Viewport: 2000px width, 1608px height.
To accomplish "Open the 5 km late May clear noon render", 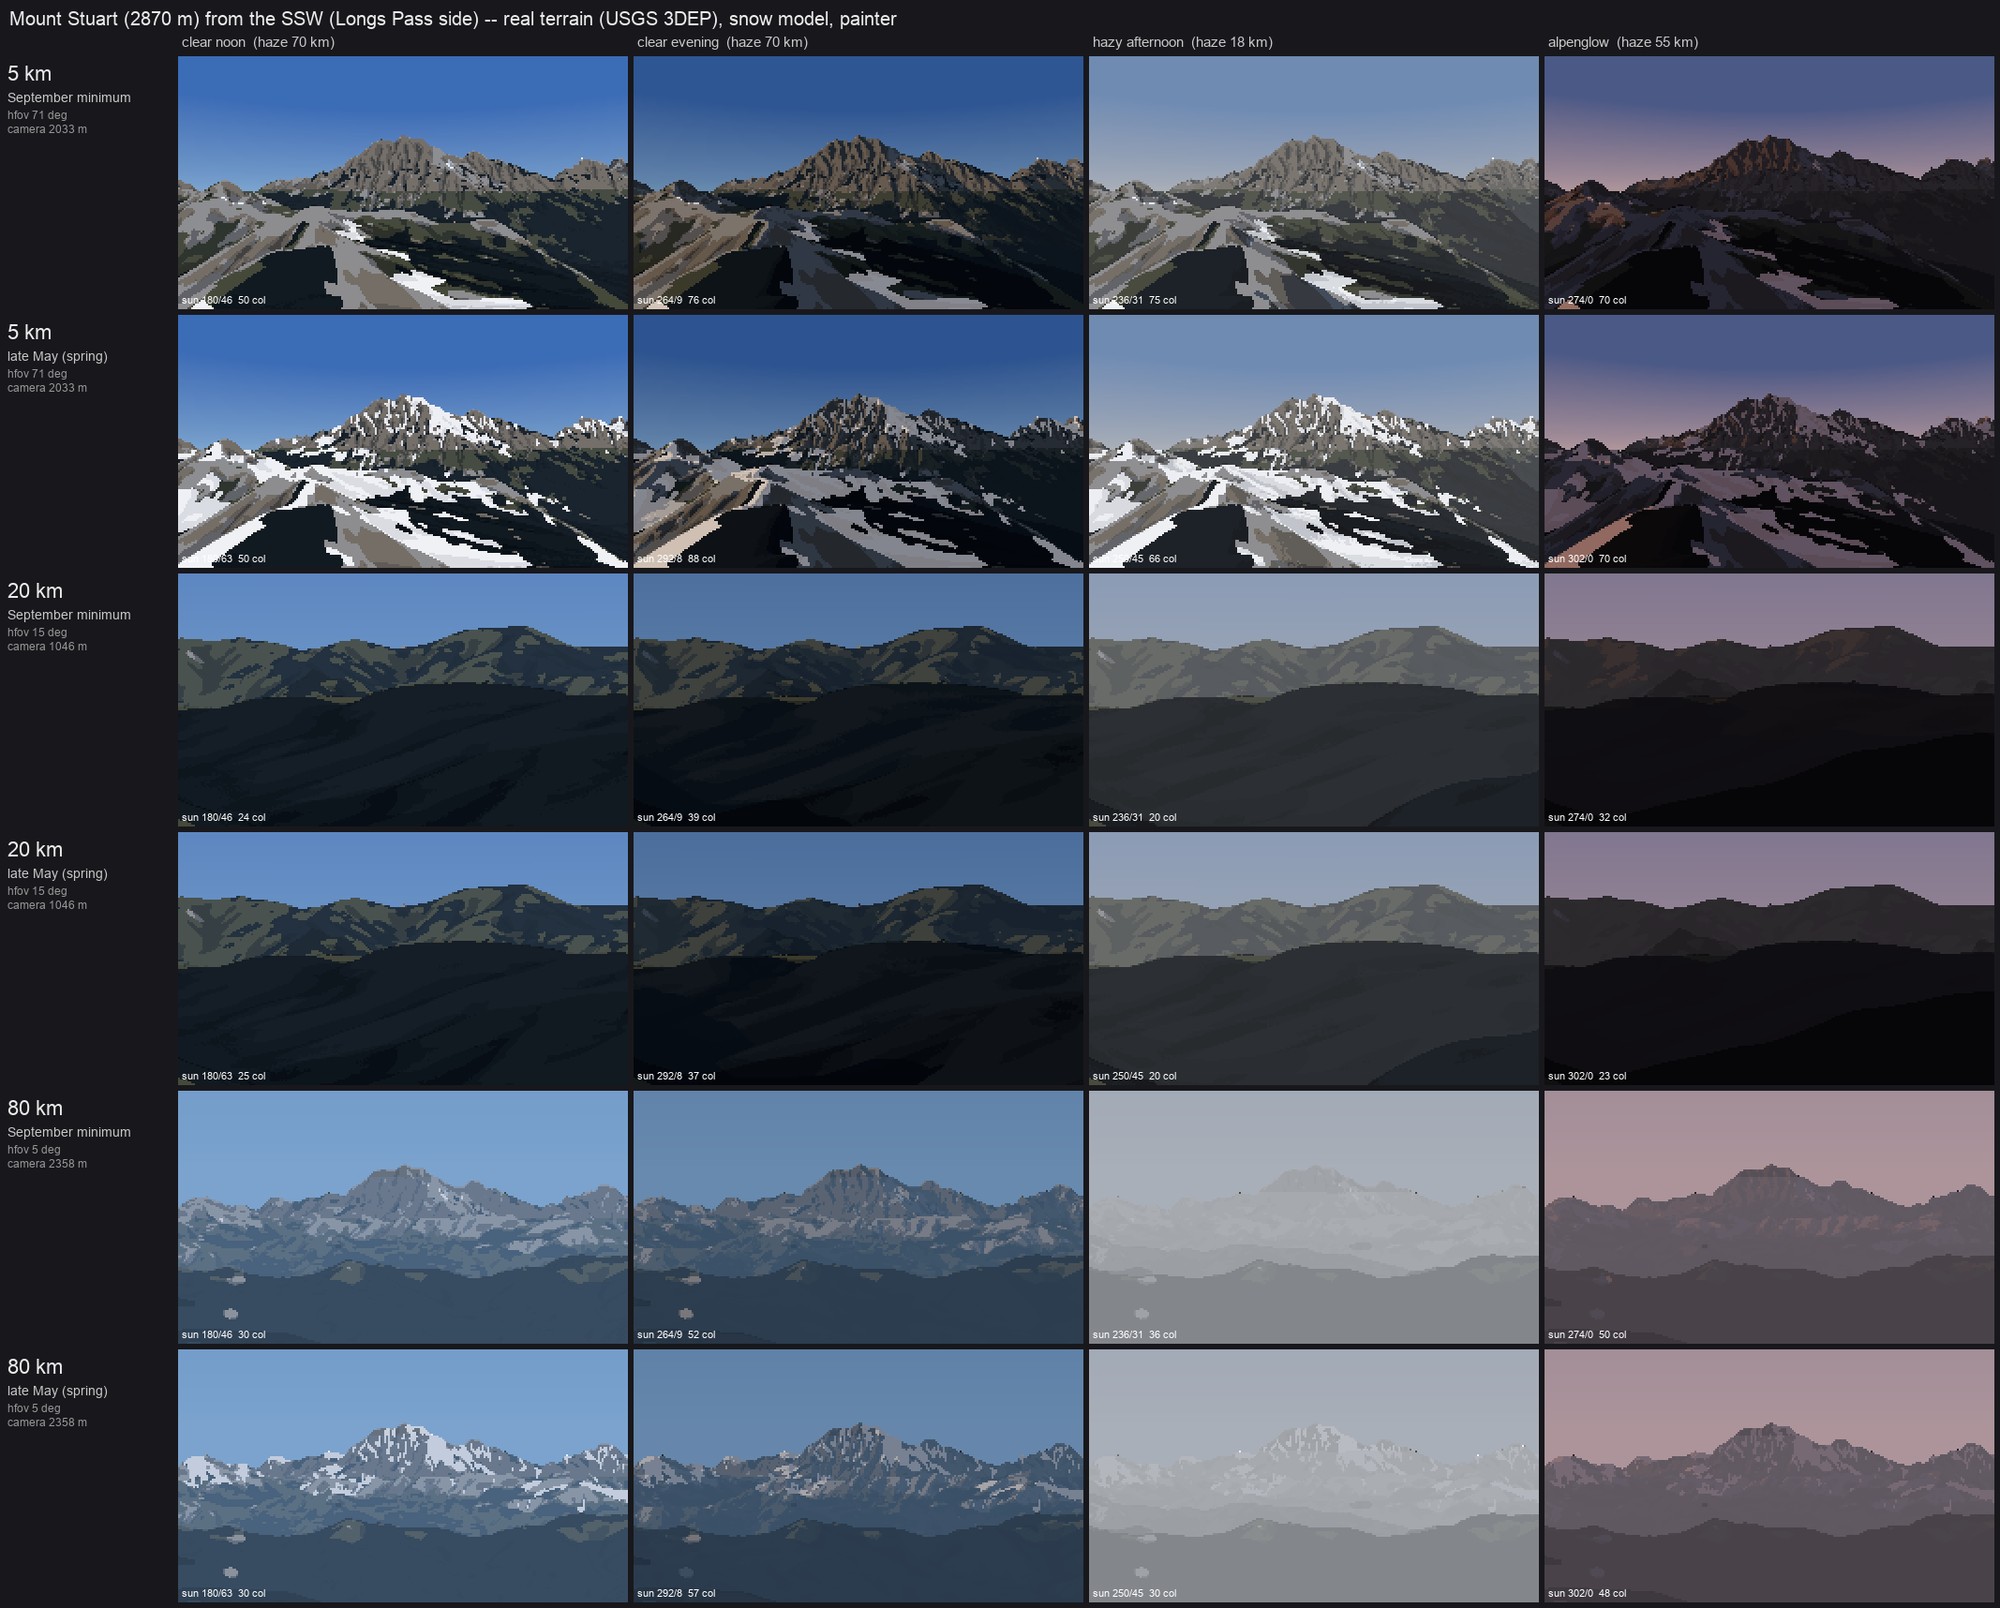I will [403, 441].
